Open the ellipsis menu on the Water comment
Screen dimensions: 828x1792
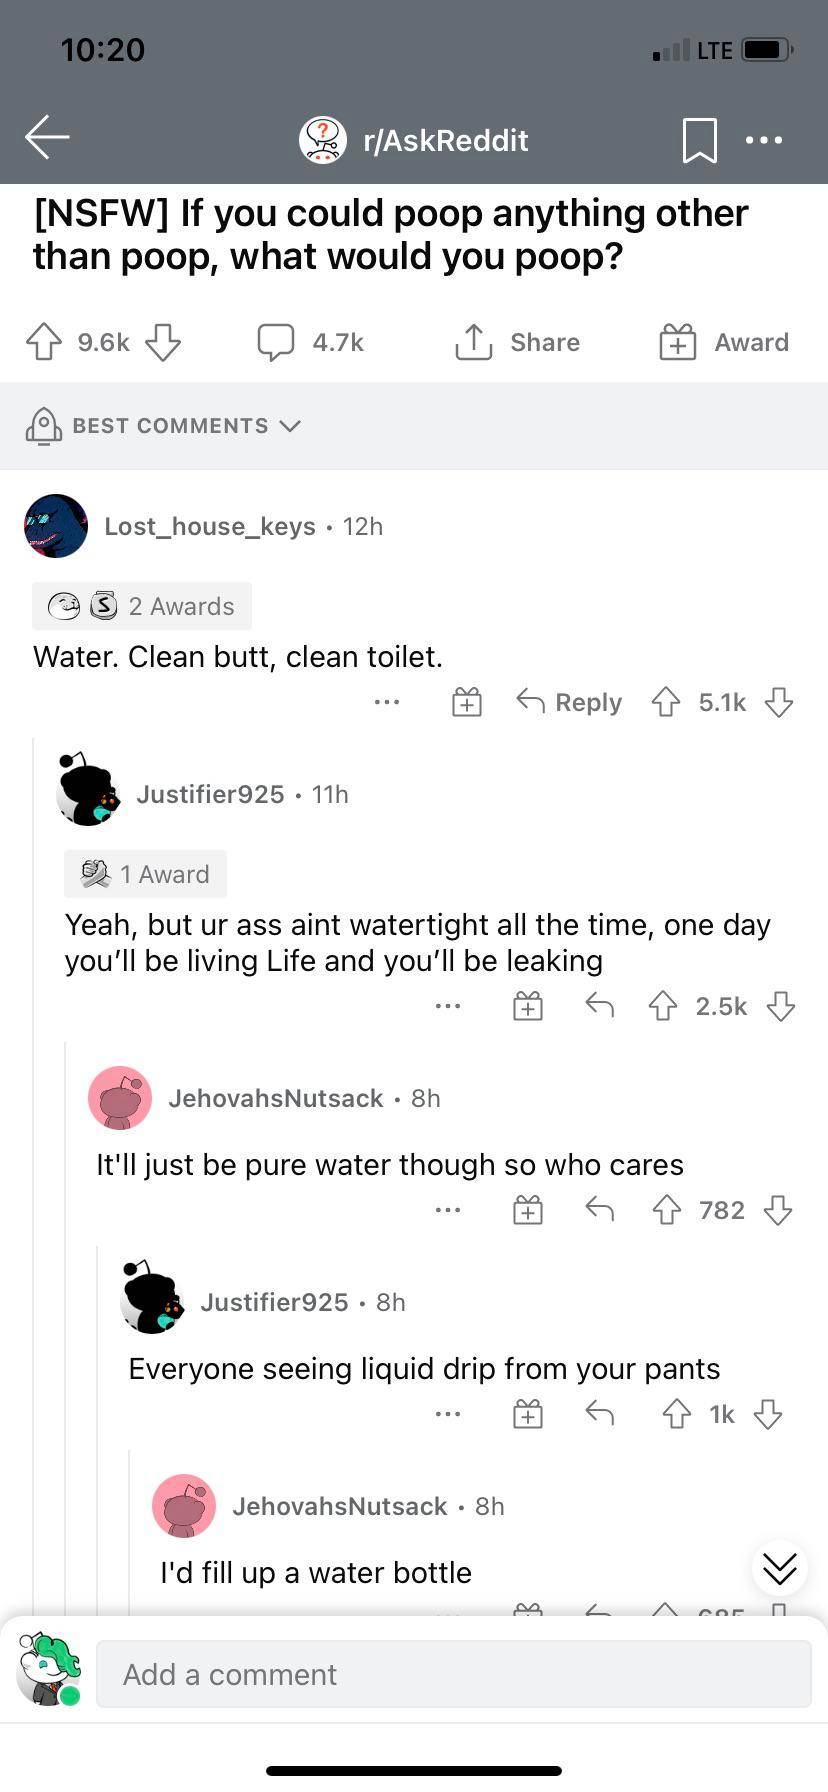(386, 702)
